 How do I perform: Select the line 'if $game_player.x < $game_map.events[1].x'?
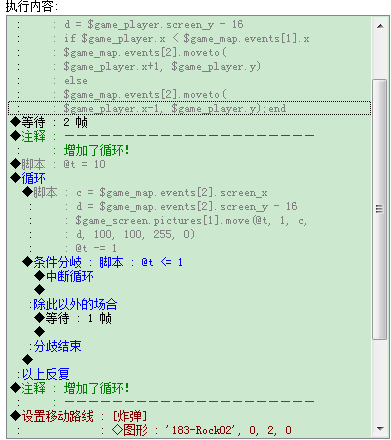coord(187,39)
